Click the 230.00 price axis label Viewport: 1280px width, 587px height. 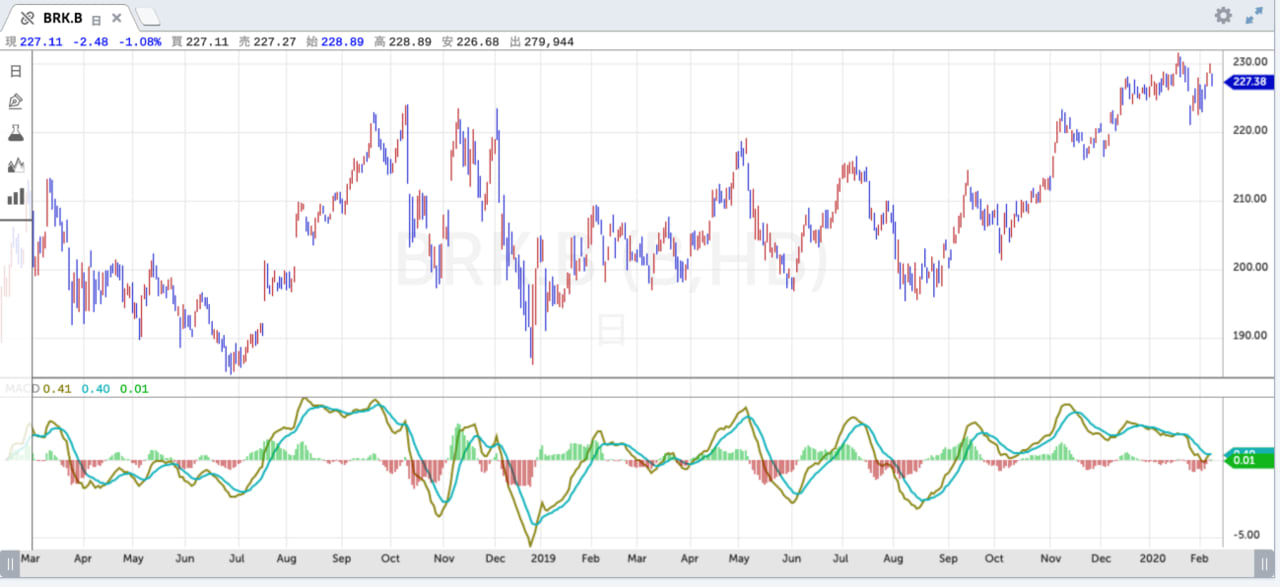(x=1250, y=62)
